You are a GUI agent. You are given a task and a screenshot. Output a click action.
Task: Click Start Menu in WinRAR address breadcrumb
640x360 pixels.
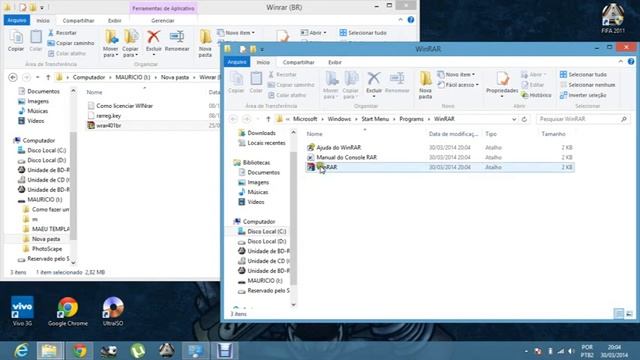click(375, 119)
